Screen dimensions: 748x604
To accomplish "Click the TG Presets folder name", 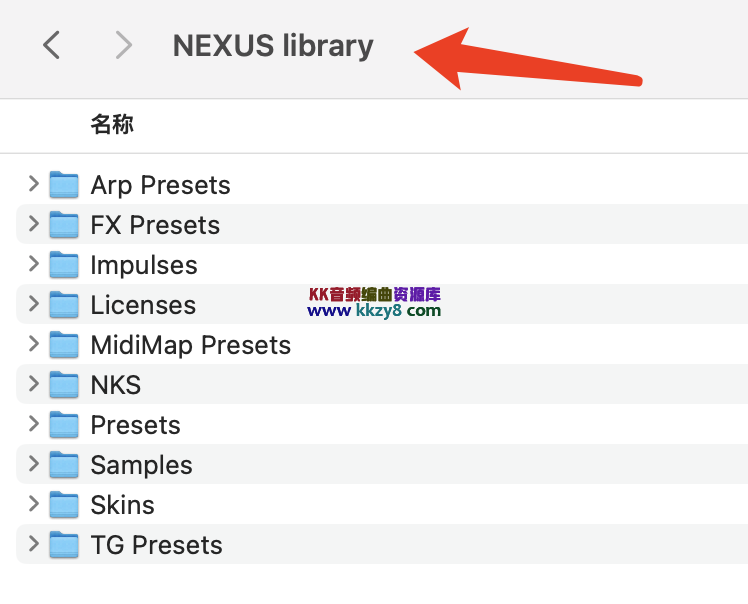I will [x=156, y=545].
